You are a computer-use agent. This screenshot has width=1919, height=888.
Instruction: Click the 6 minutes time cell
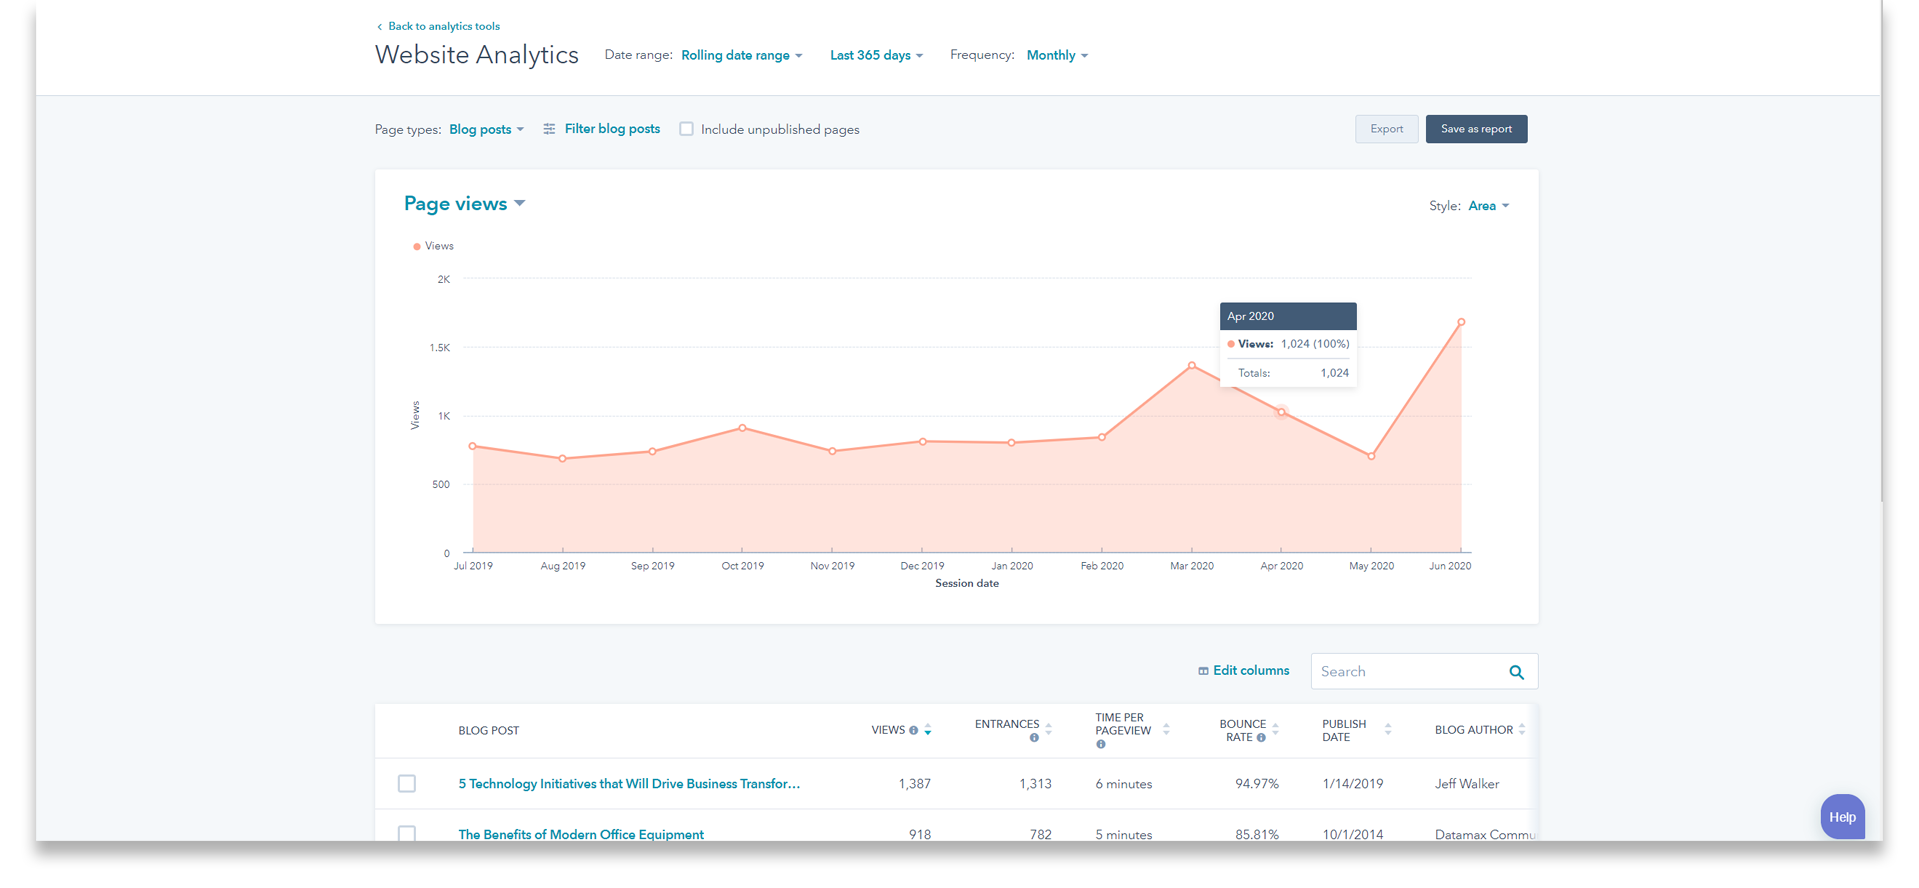(1123, 784)
